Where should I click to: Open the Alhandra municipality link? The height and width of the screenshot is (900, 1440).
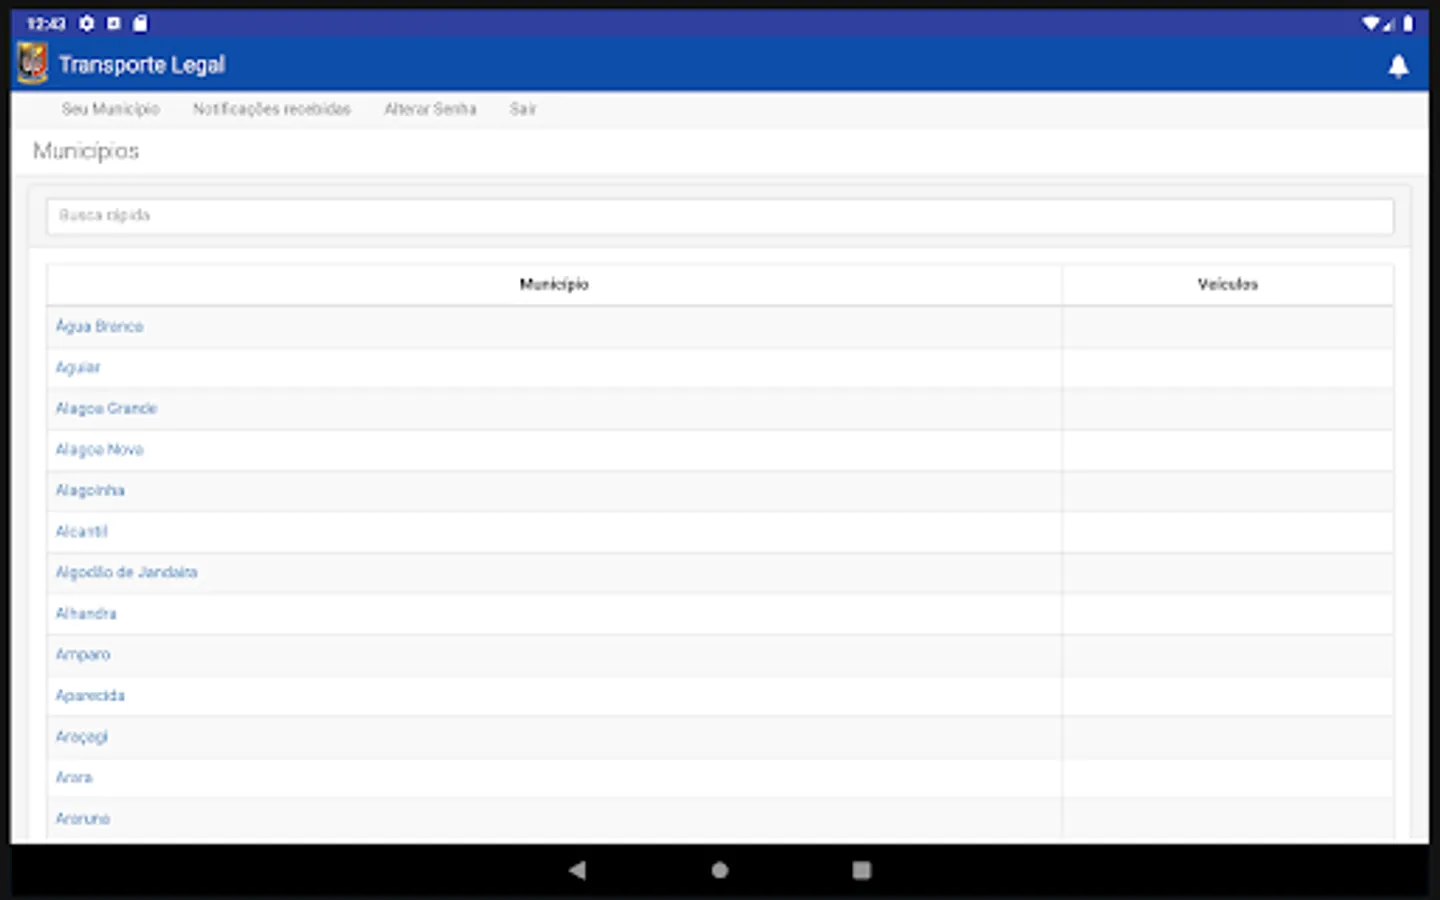(x=86, y=614)
